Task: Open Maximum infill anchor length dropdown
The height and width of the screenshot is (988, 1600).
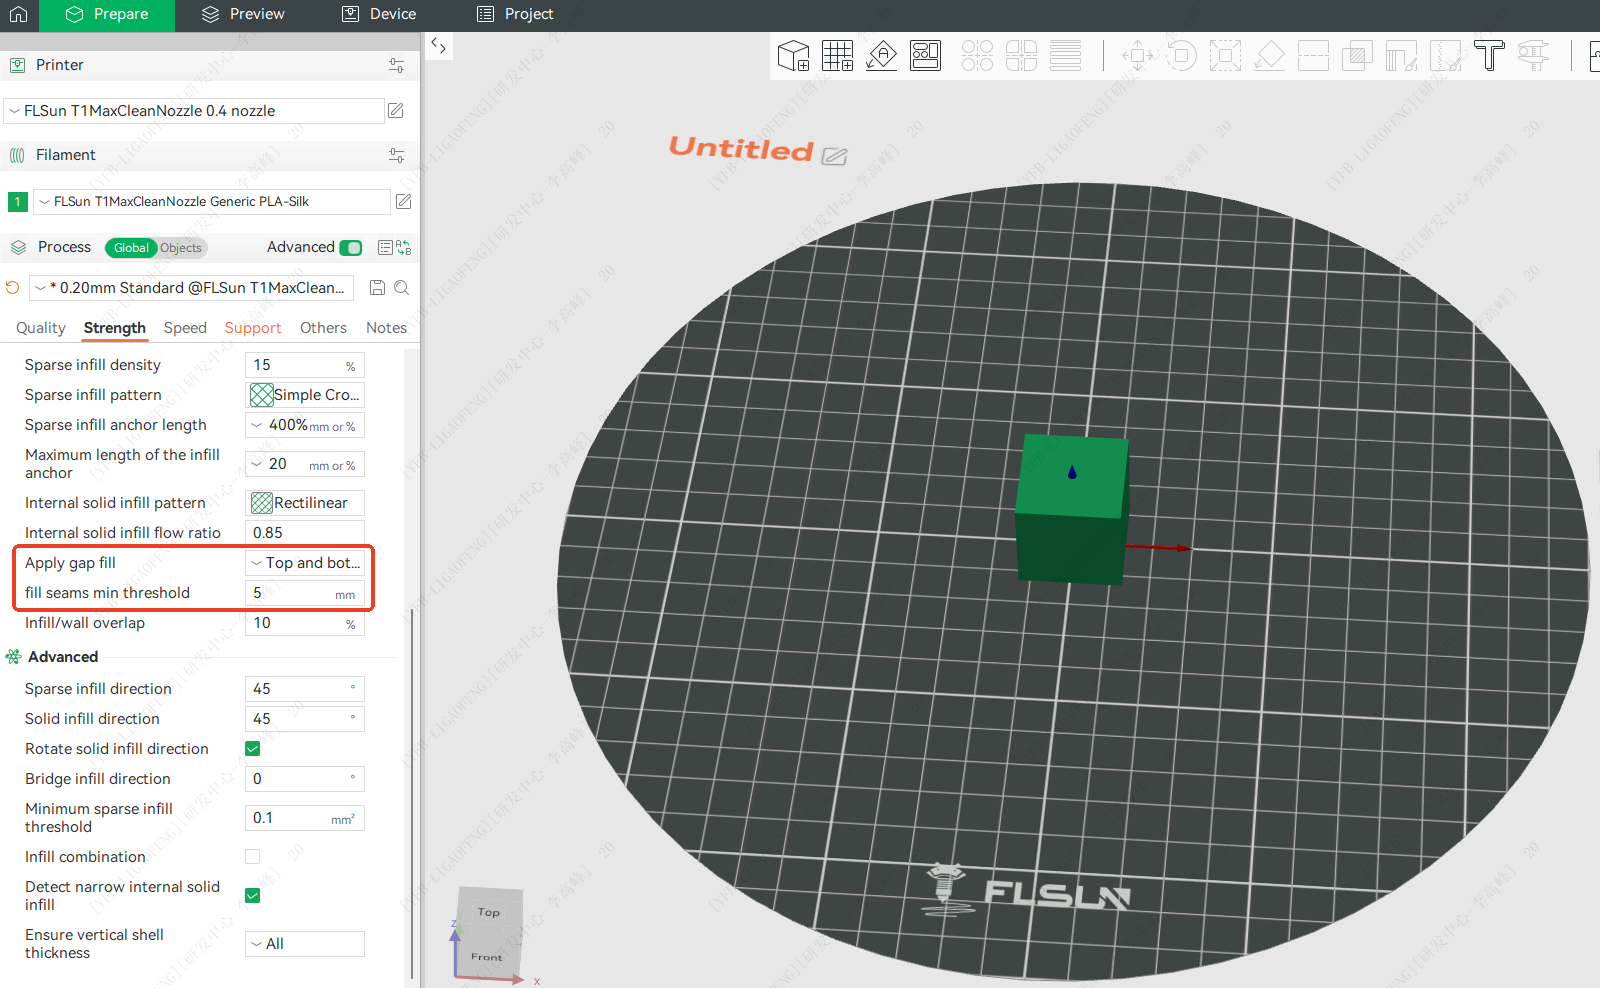Action: 305,464
